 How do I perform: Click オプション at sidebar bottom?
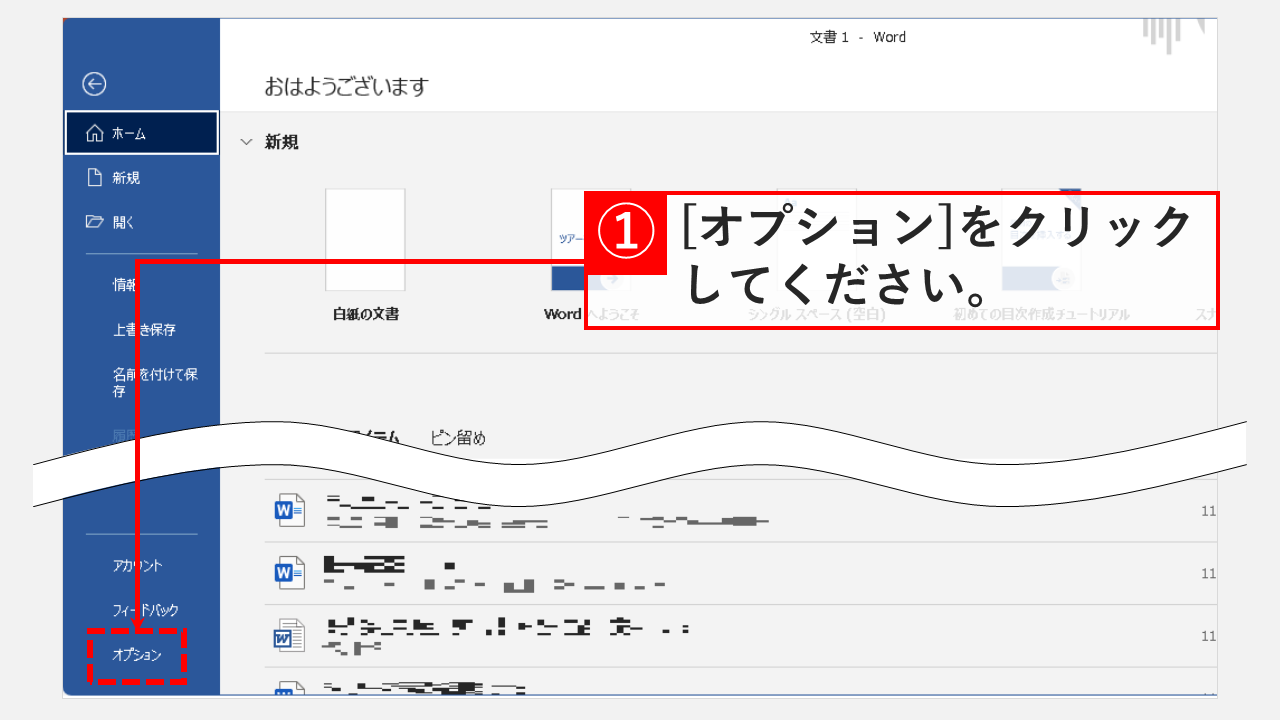(137, 656)
